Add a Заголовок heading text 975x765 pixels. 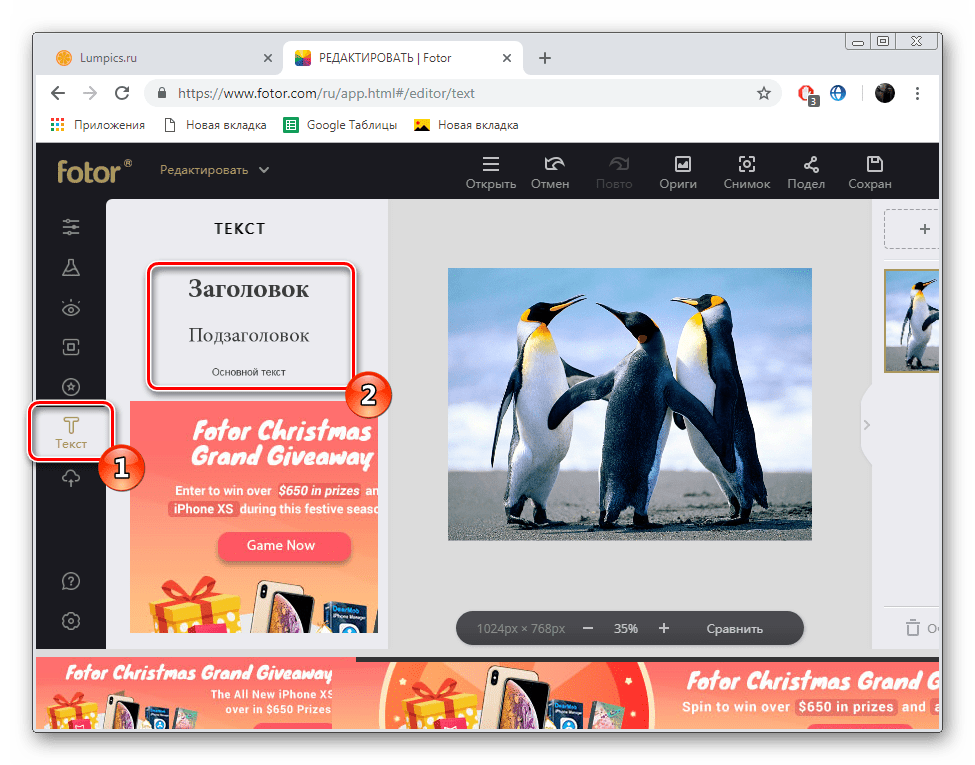tap(249, 290)
